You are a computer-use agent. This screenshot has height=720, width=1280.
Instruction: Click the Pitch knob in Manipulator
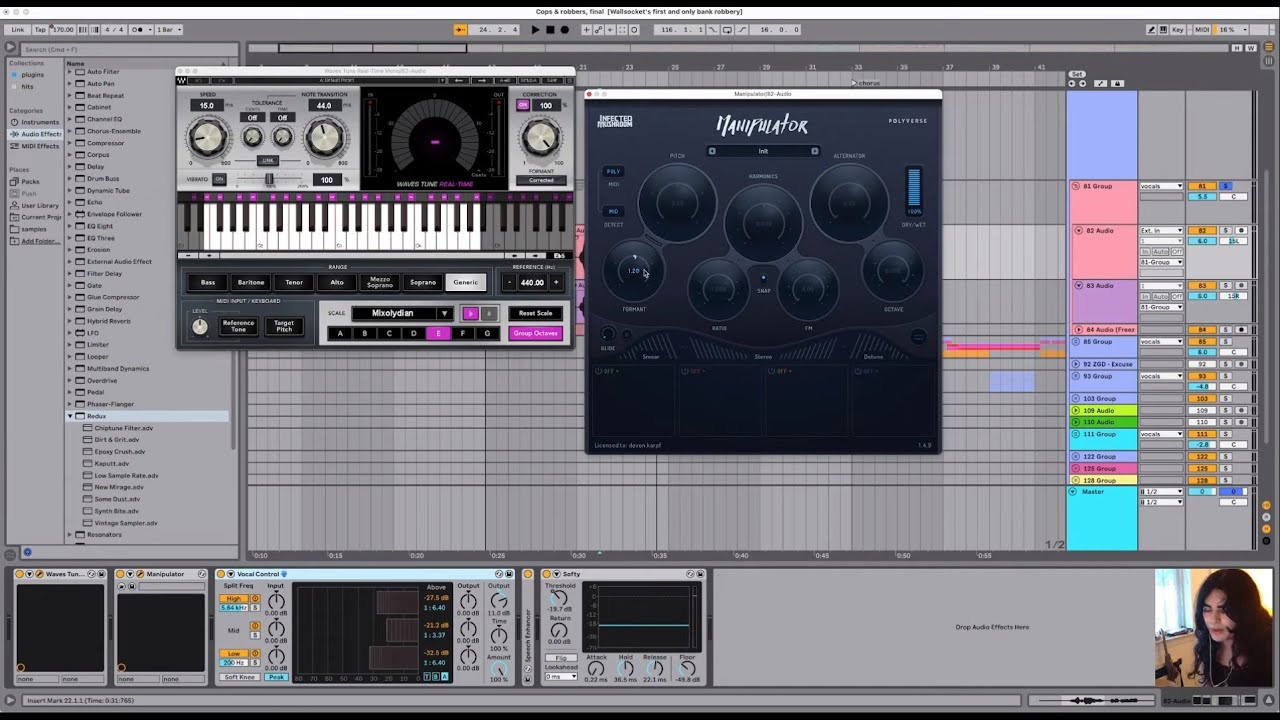(x=677, y=203)
